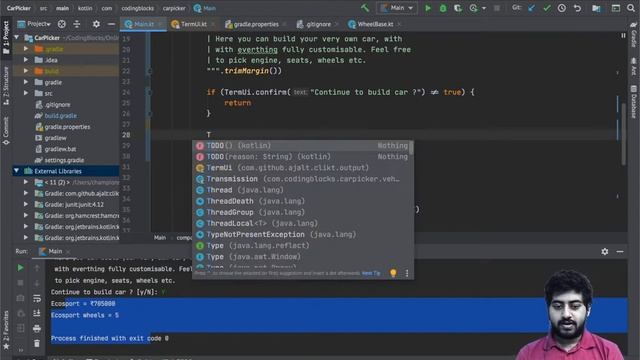Image resolution: width=640 pixels, height=360 pixels.
Task: Click the Search Everywhere magnifier icon
Action: [x=631, y=8]
